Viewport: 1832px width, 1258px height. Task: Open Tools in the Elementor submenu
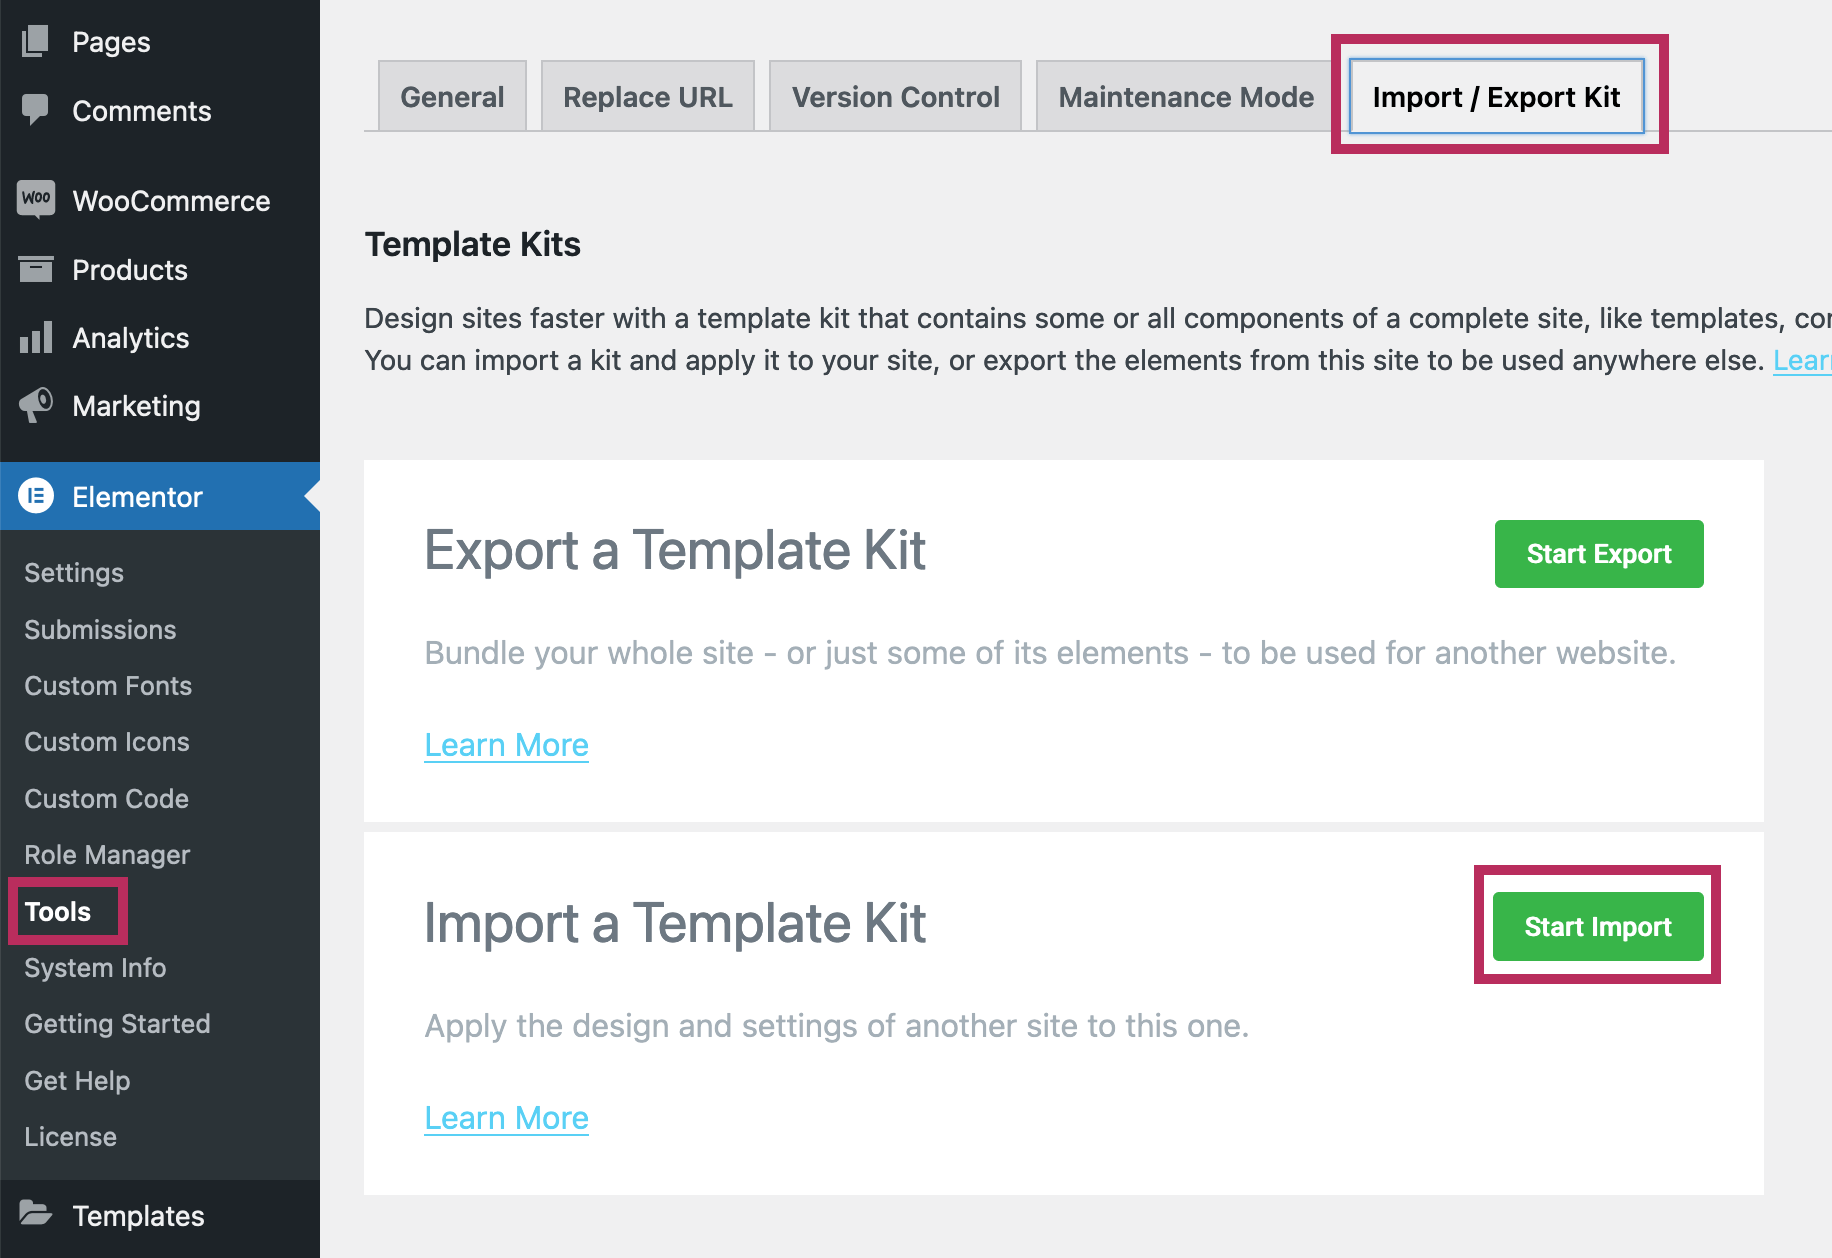[58, 911]
